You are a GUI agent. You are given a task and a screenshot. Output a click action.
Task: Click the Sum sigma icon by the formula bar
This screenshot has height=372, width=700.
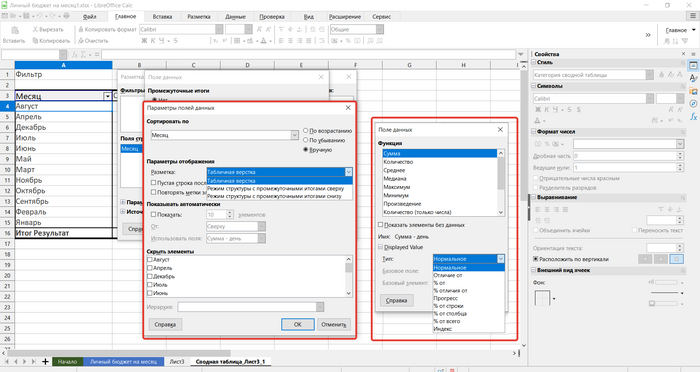click(83, 54)
